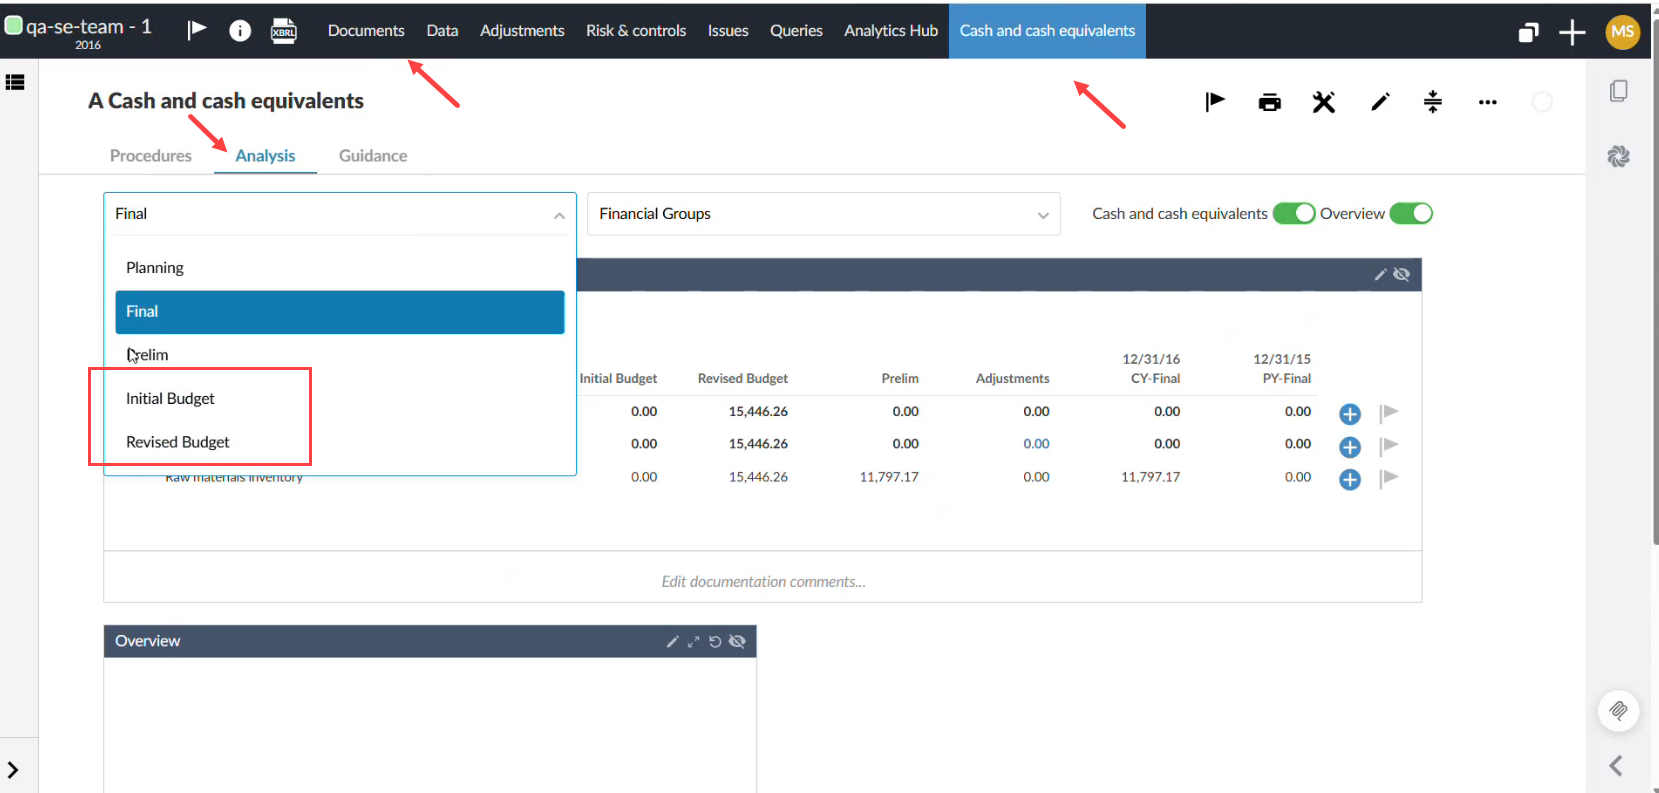Screen dimensions: 1659x793
Task: Open the copy pages icon in right sidebar
Action: [x=1618, y=91]
